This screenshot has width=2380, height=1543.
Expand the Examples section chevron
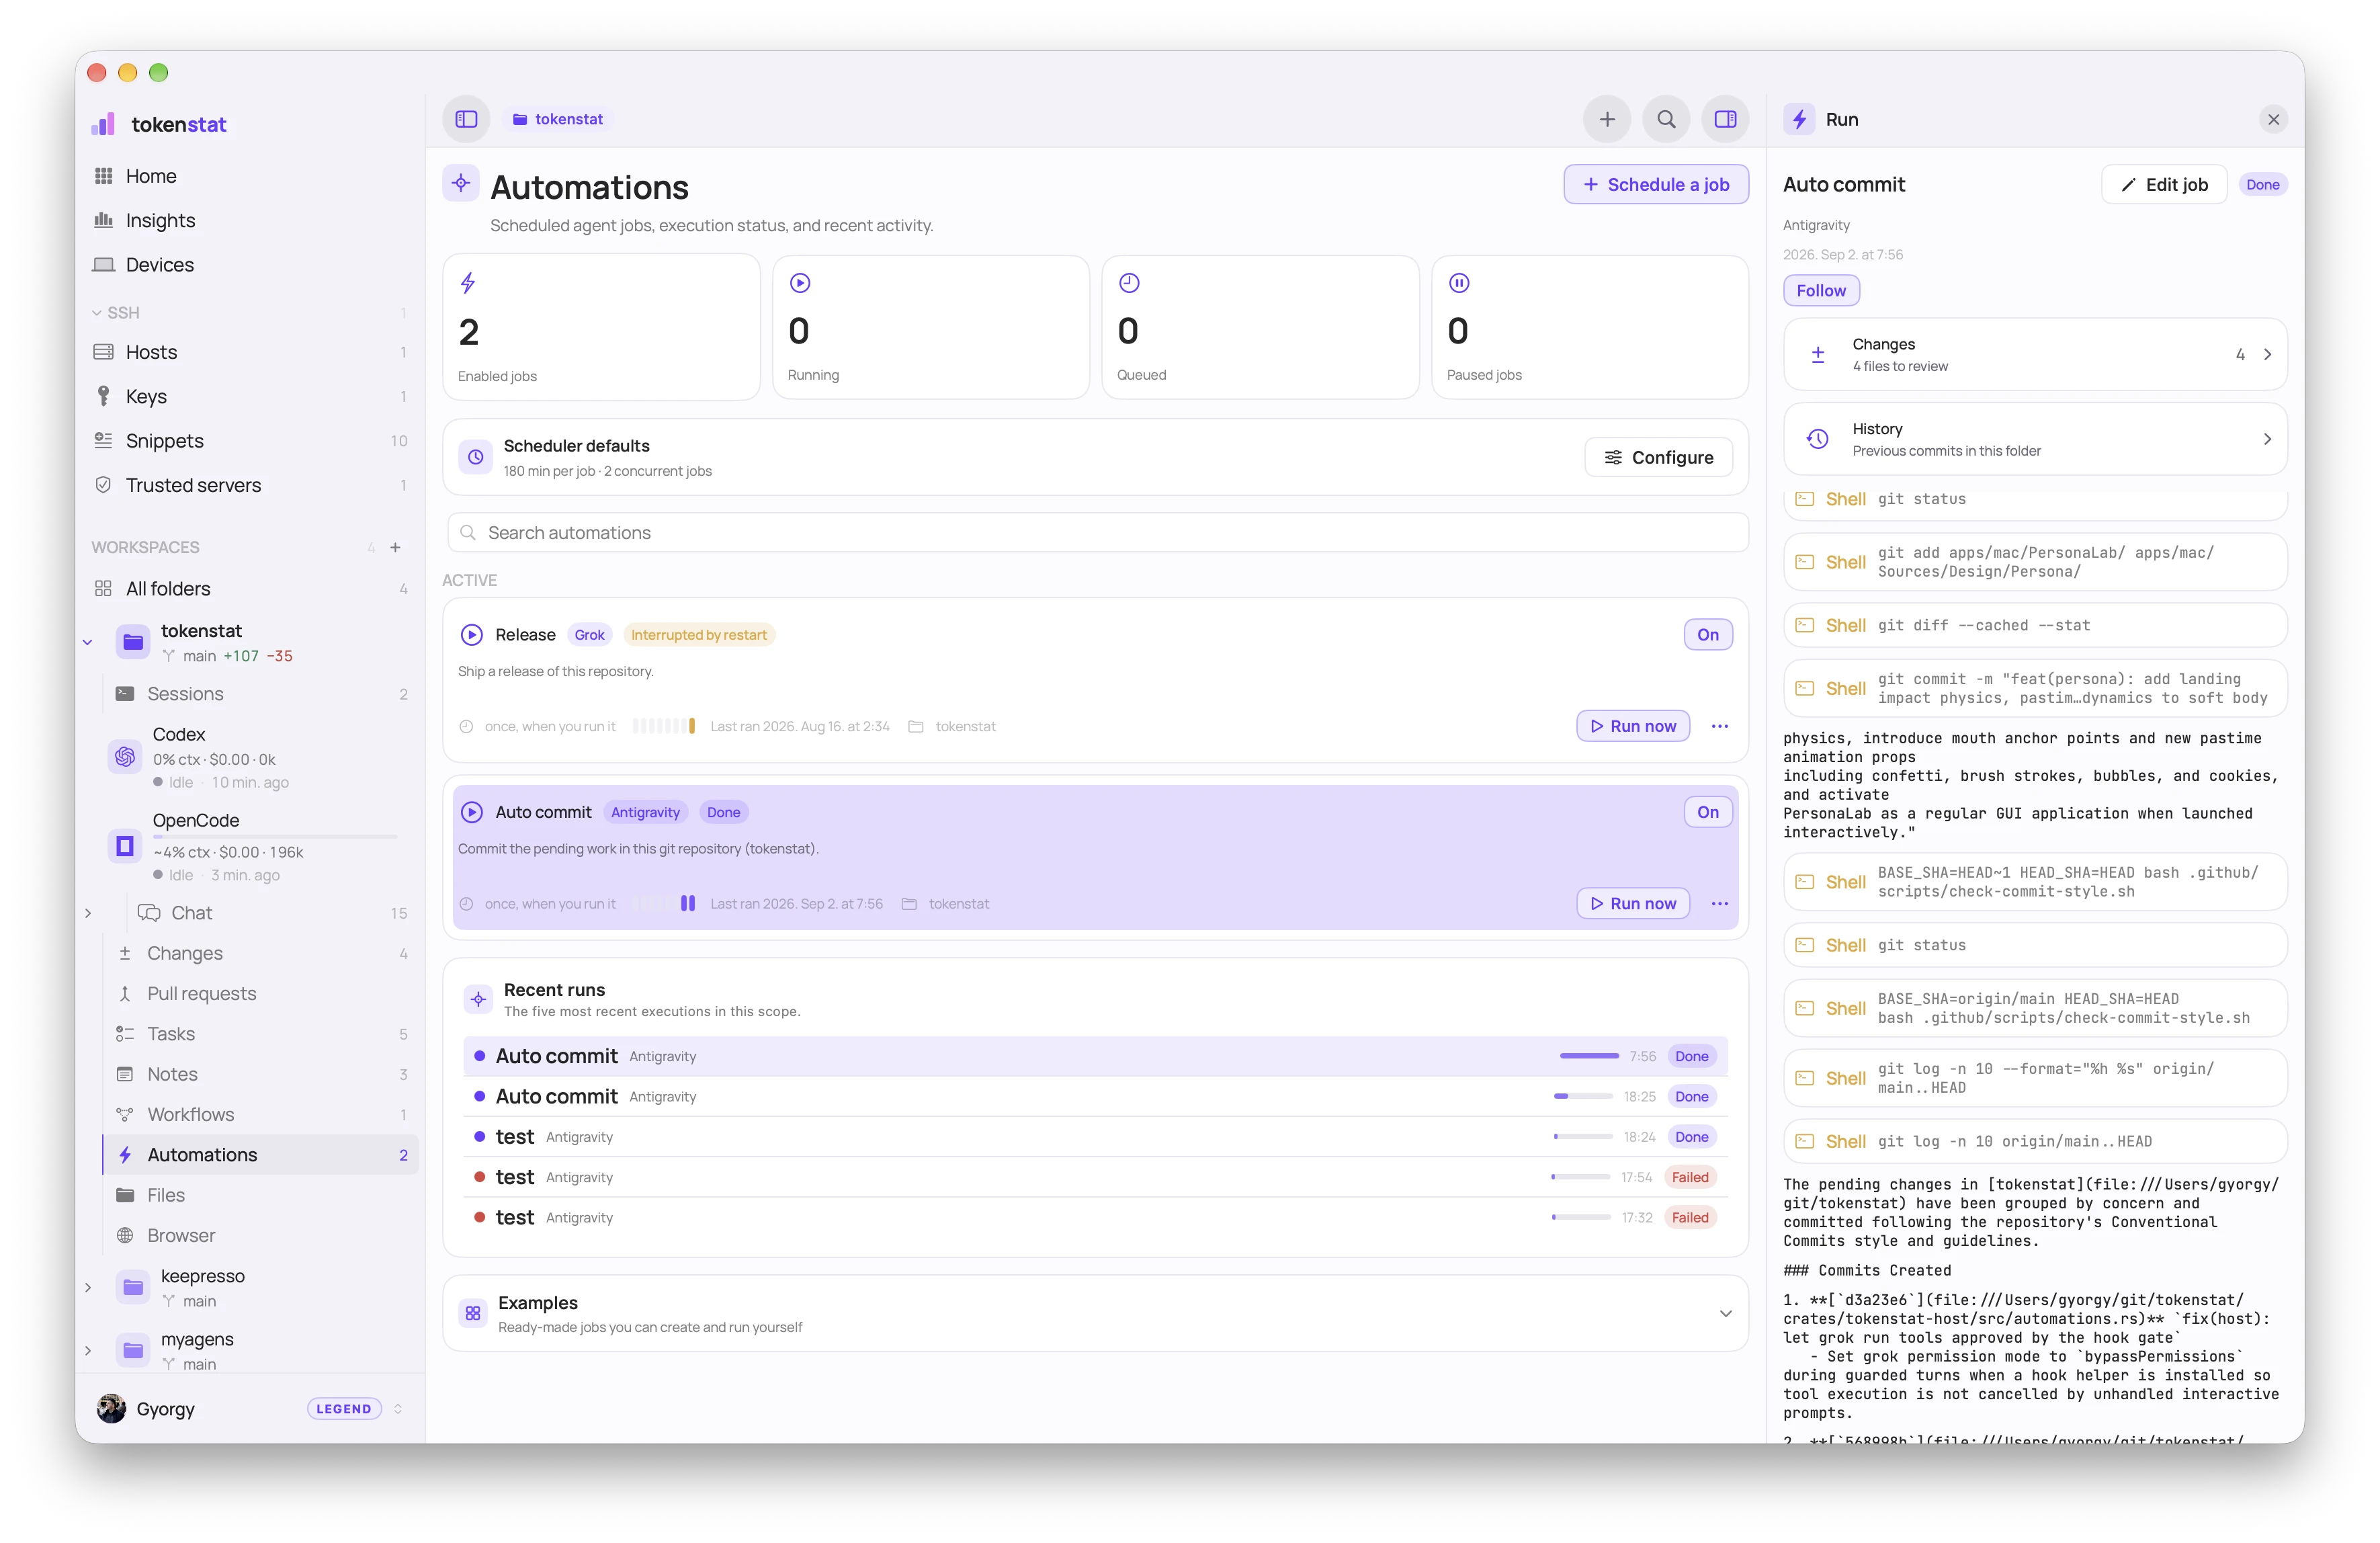coord(1725,1313)
